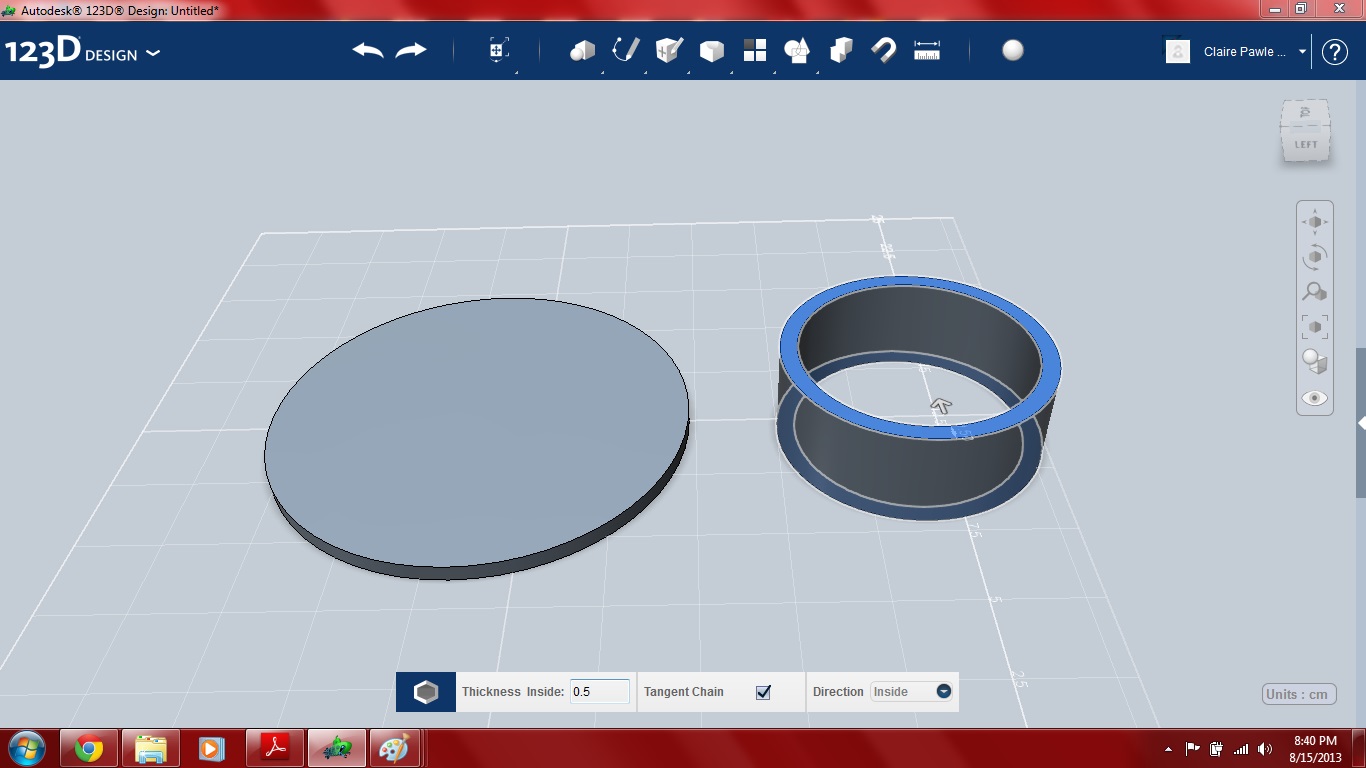Expand the side panel arrow handle
This screenshot has height=768, width=1366.
click(1361, 424)
